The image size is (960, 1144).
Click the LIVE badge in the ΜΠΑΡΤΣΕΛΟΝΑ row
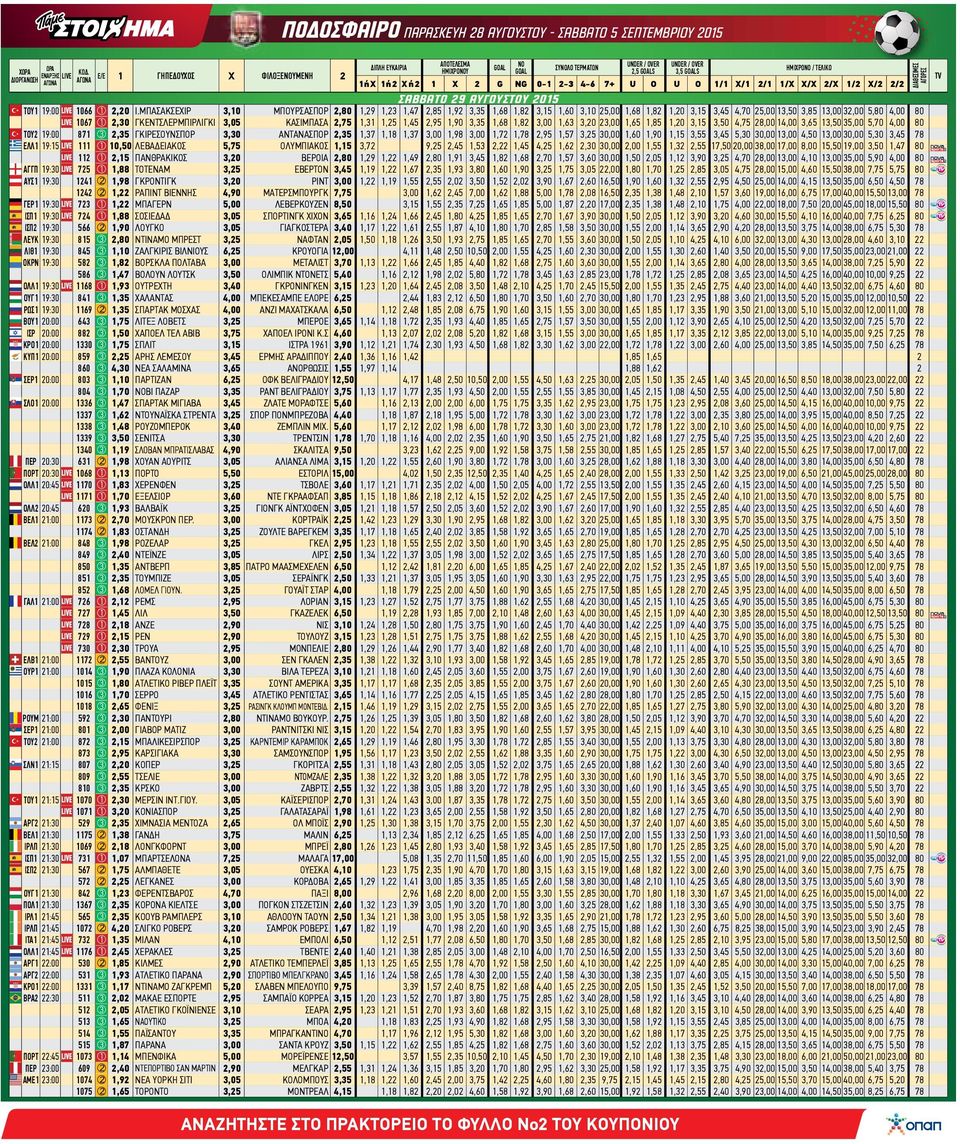click(67, 858)
